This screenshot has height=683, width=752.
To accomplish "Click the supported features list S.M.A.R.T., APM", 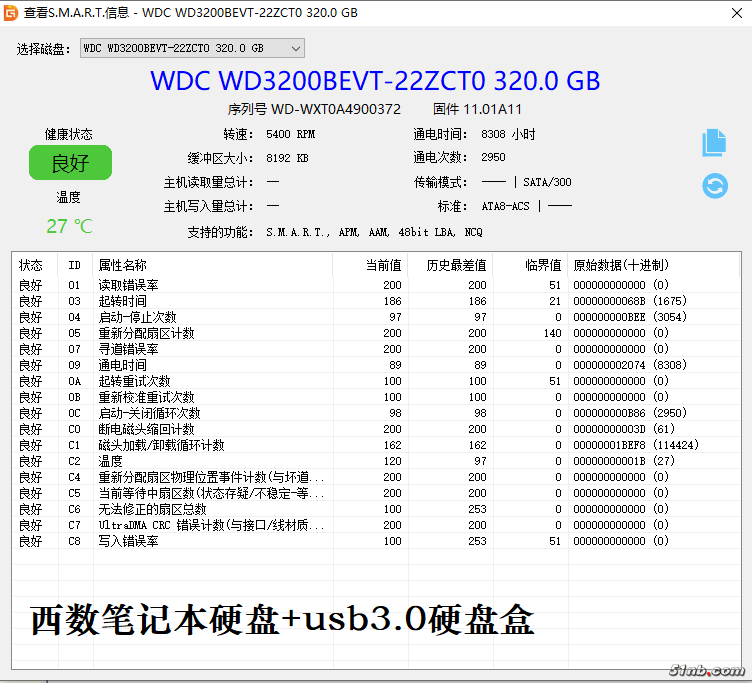I will coord(374,232).
